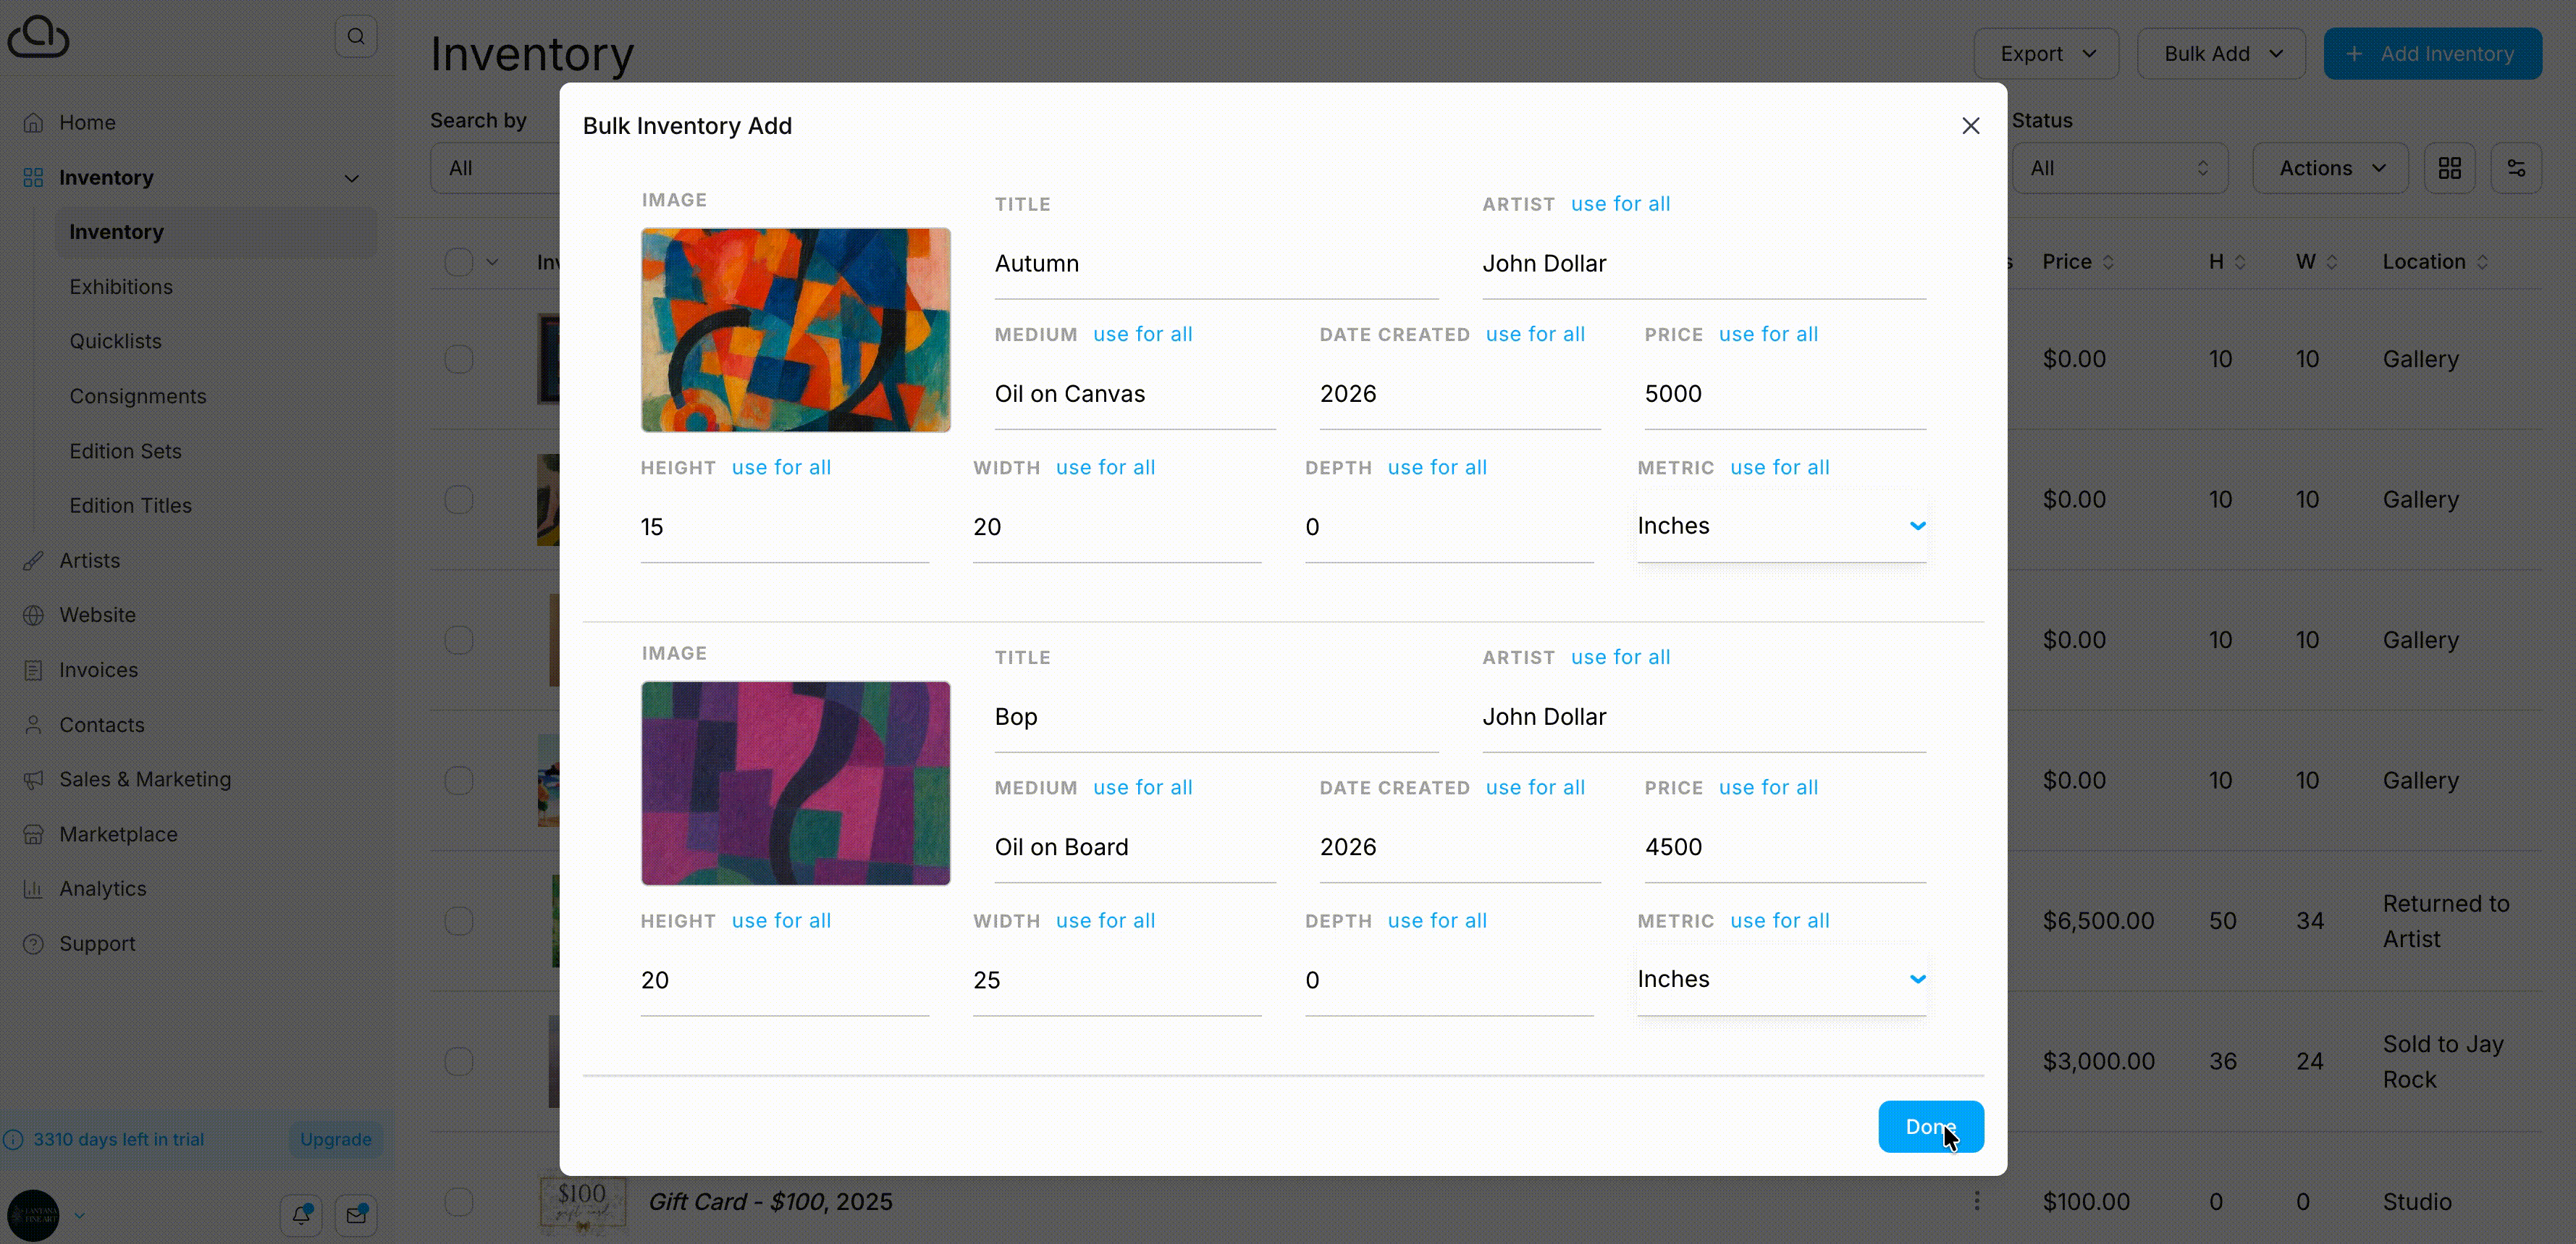Click the Inventory grid icon in sidebar
The image size is (2576, 1244).
(33, 177)
